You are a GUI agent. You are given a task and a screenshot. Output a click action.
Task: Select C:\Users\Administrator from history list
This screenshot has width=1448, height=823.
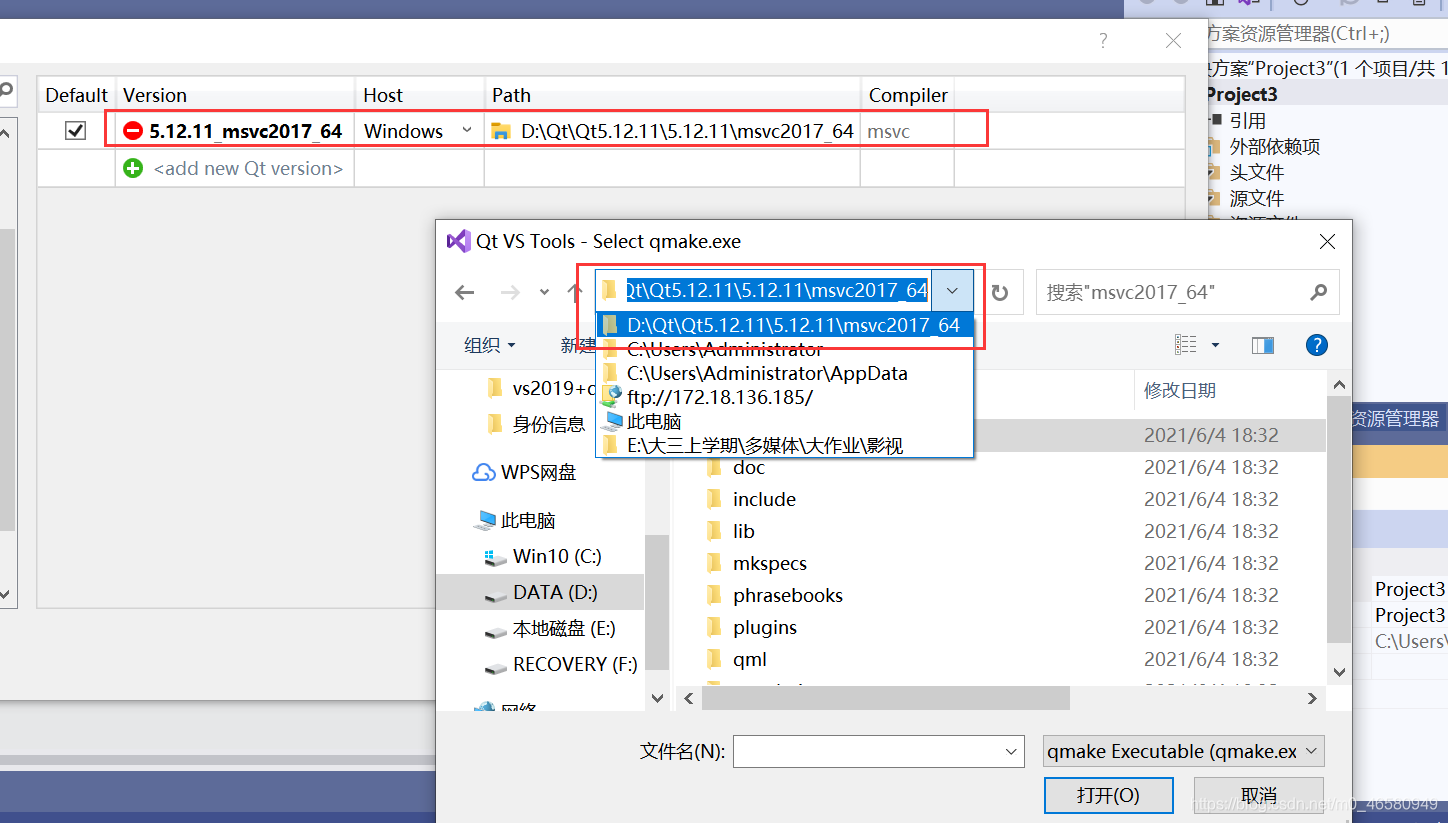(x=785, y=349)
